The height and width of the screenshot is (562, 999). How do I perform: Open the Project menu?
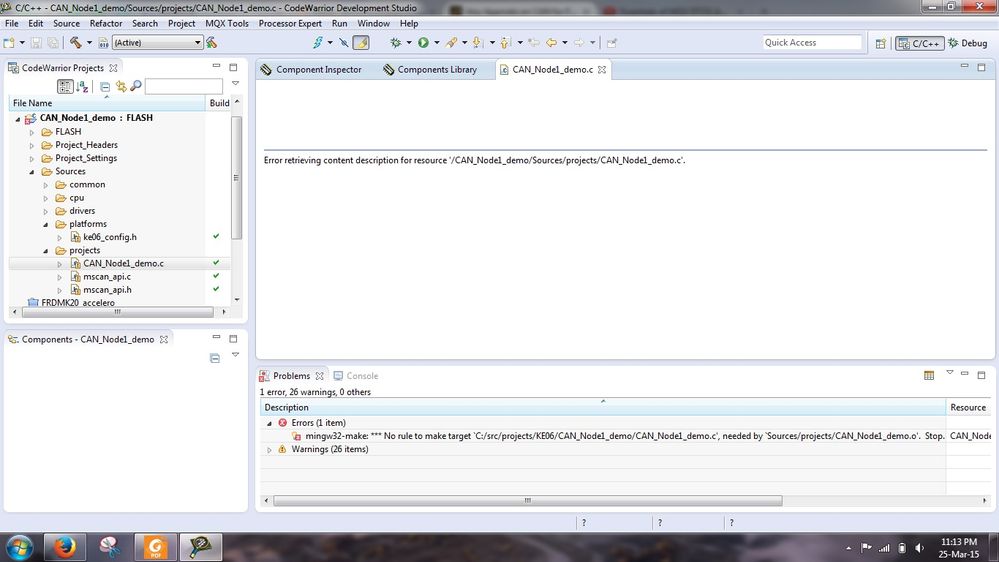(182, 24)
